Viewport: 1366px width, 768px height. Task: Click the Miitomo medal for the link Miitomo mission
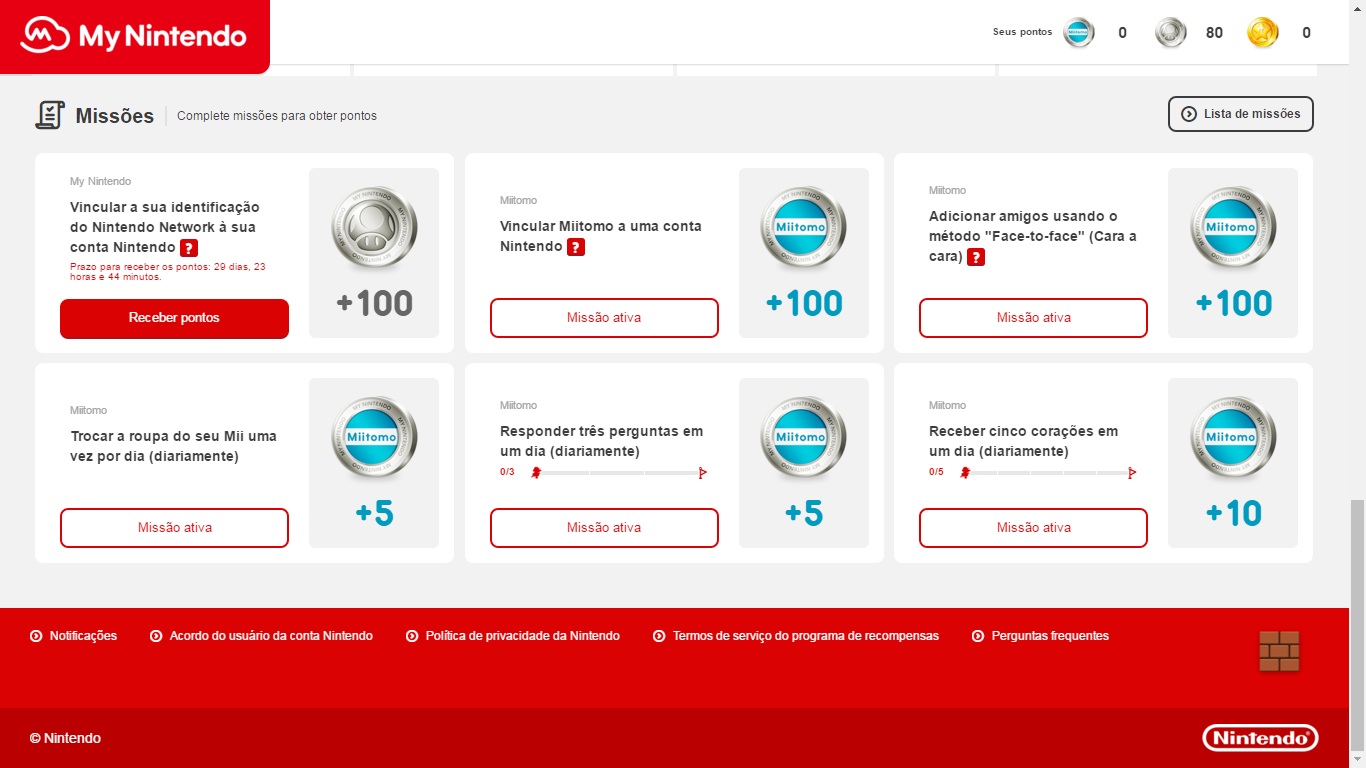pos(803,227)
